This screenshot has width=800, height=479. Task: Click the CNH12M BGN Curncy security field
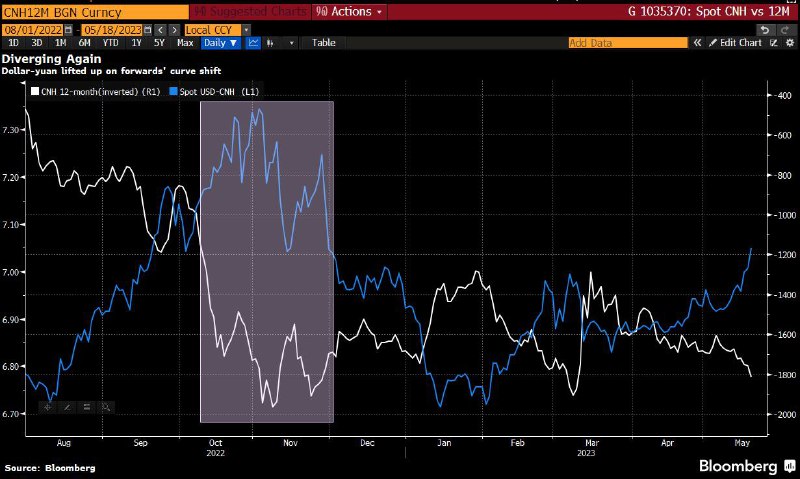95,12
